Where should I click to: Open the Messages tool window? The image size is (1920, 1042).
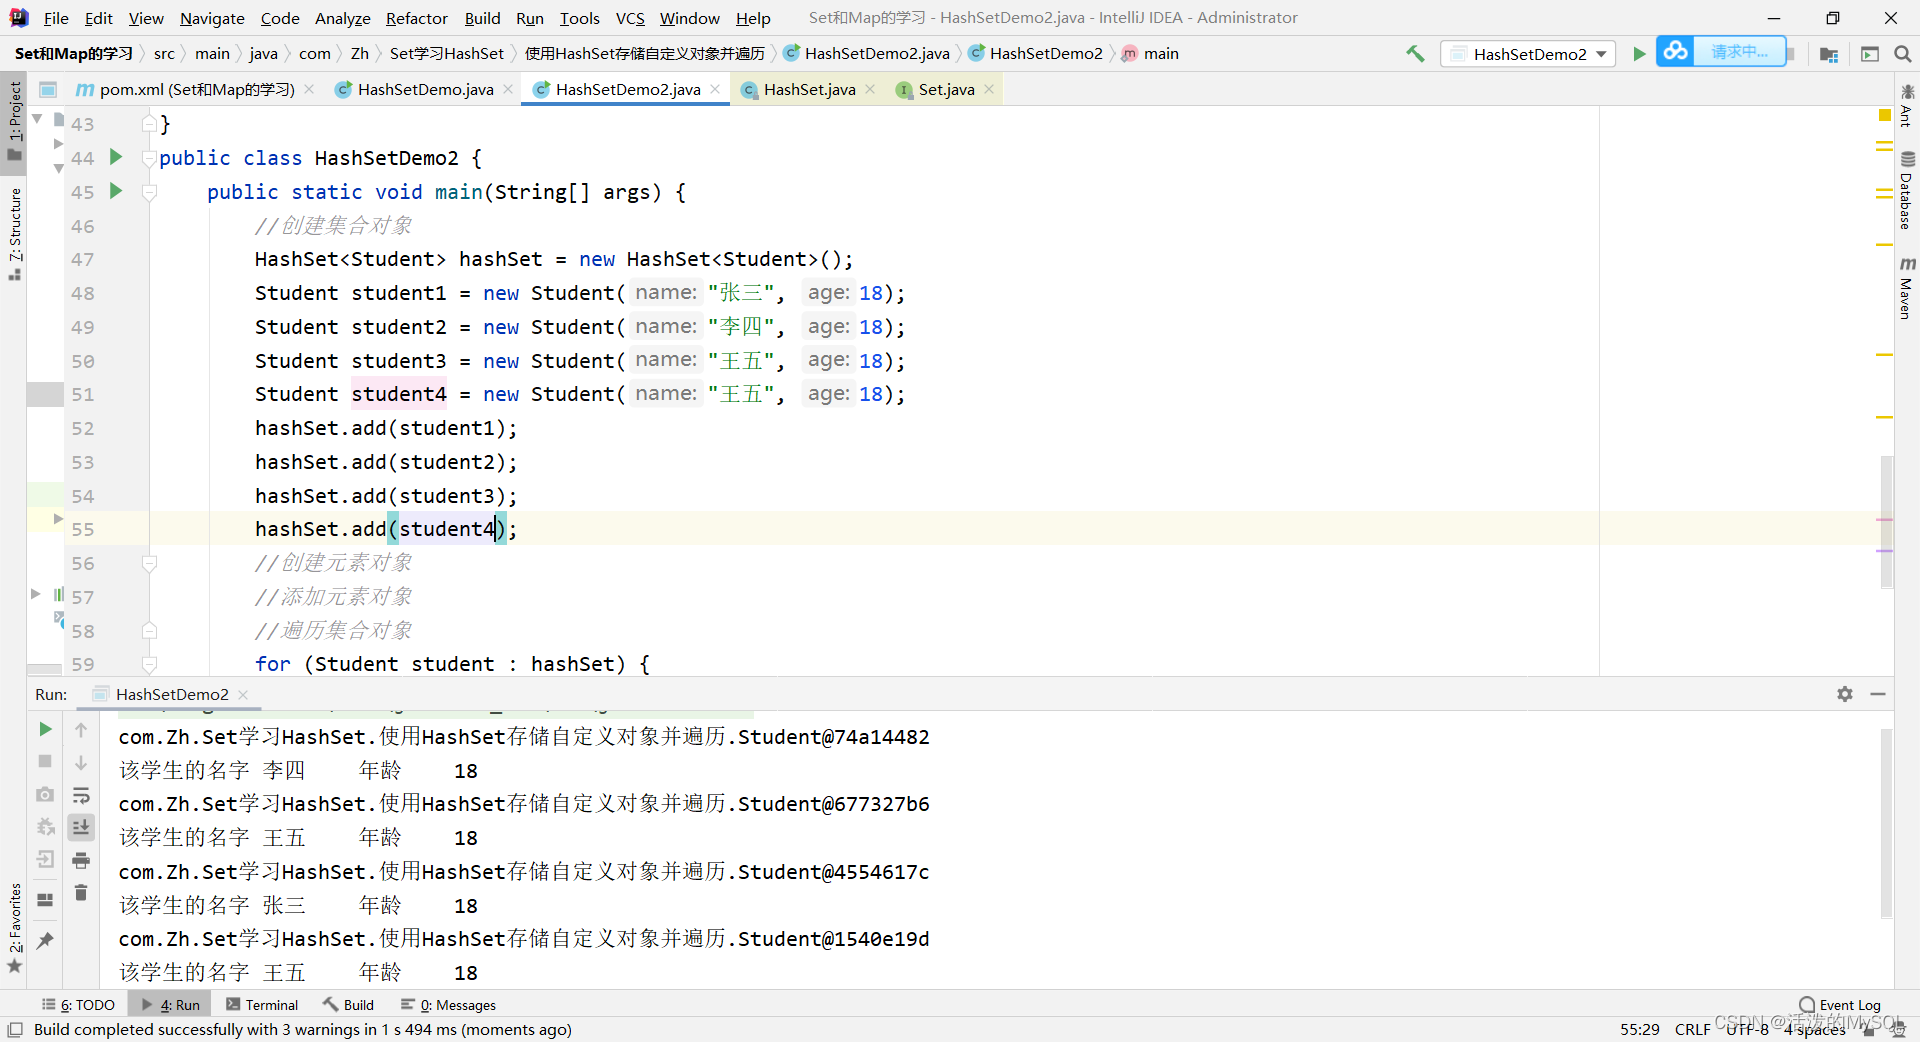(448, 1005)
